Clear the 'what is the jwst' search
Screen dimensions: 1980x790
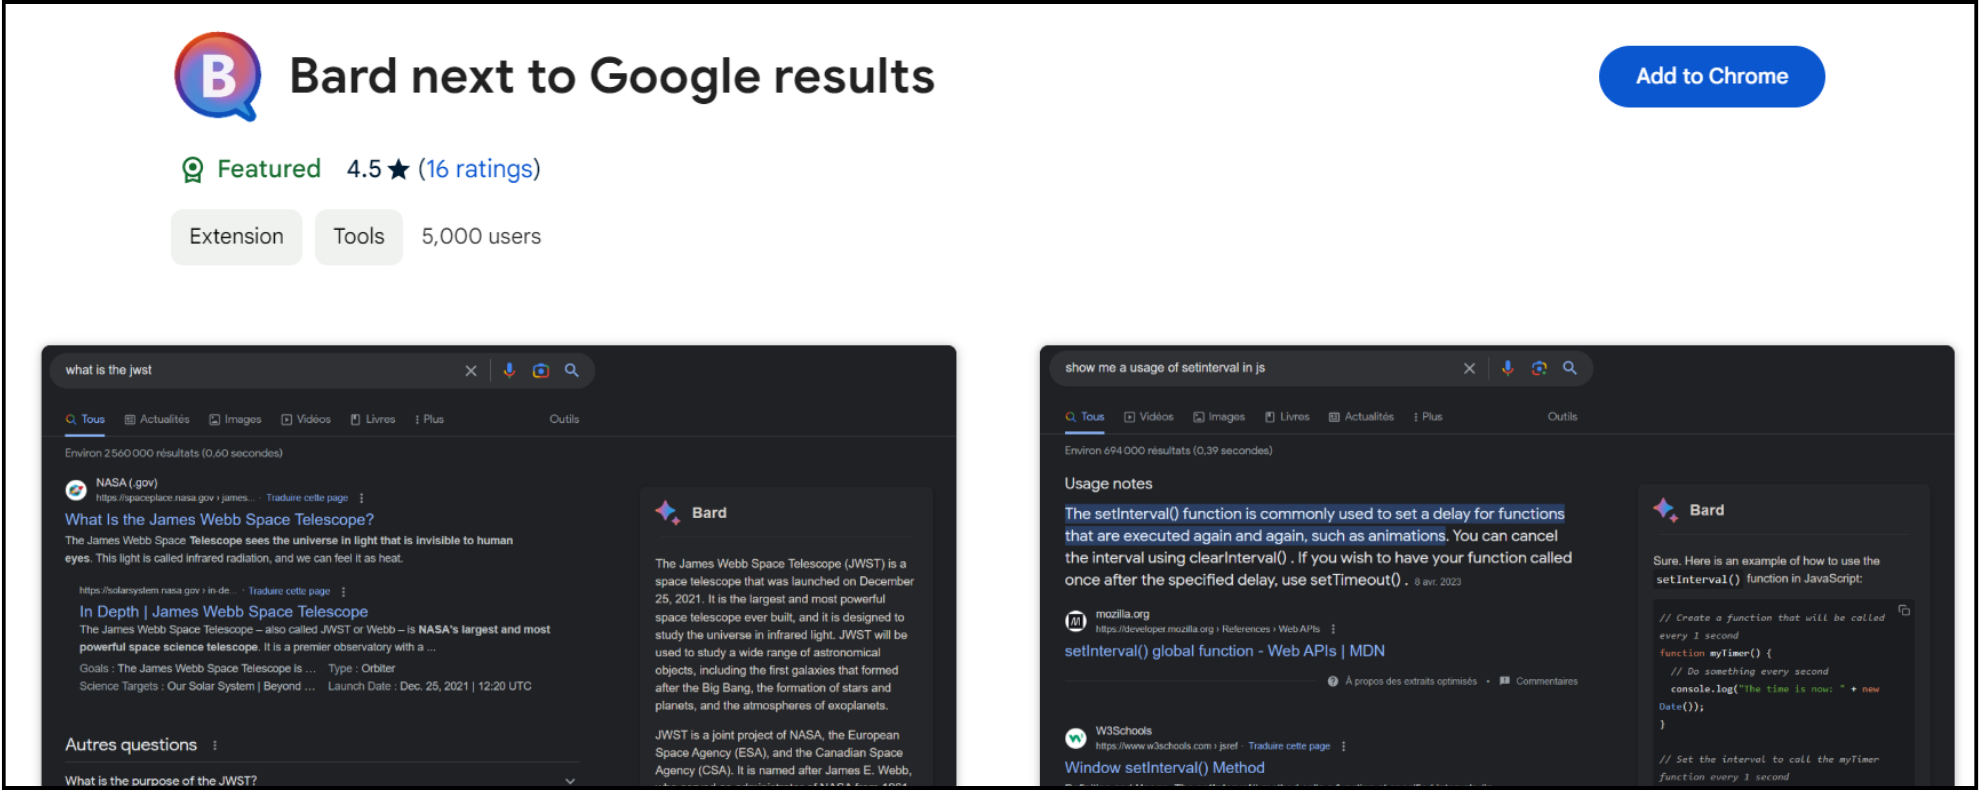coord(471,371)
